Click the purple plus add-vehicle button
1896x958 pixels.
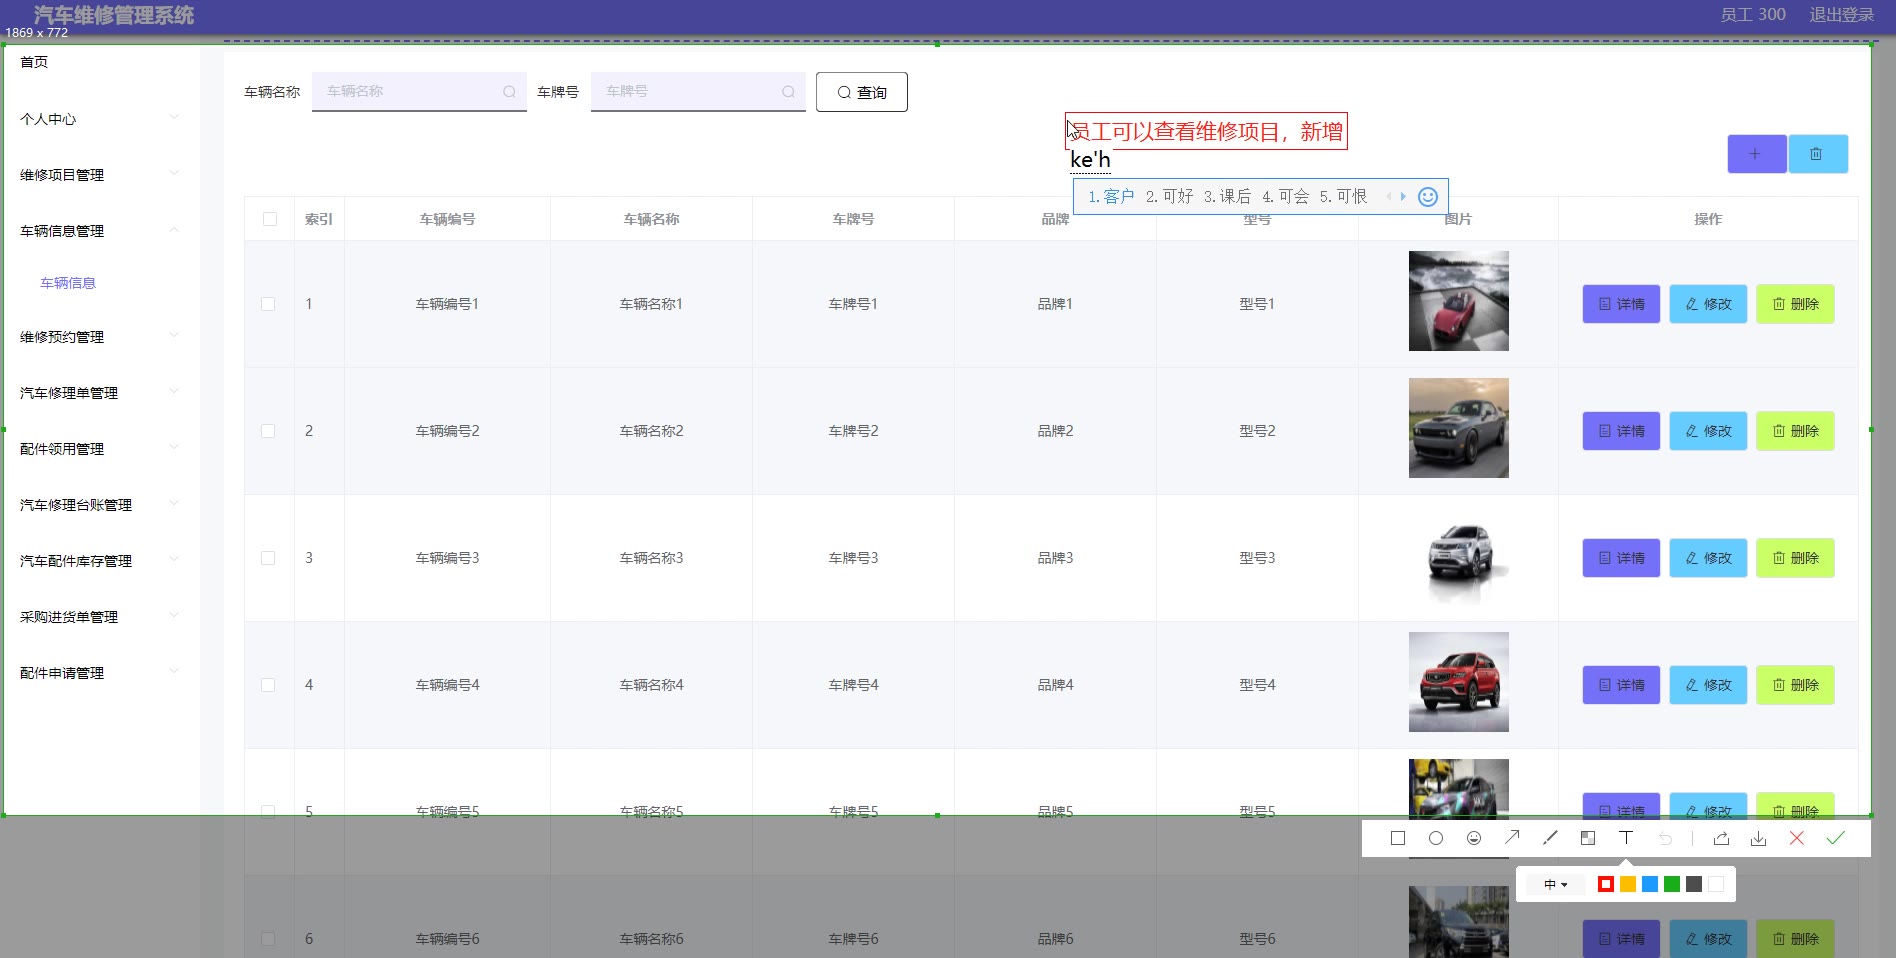(x=1756, y=154)
